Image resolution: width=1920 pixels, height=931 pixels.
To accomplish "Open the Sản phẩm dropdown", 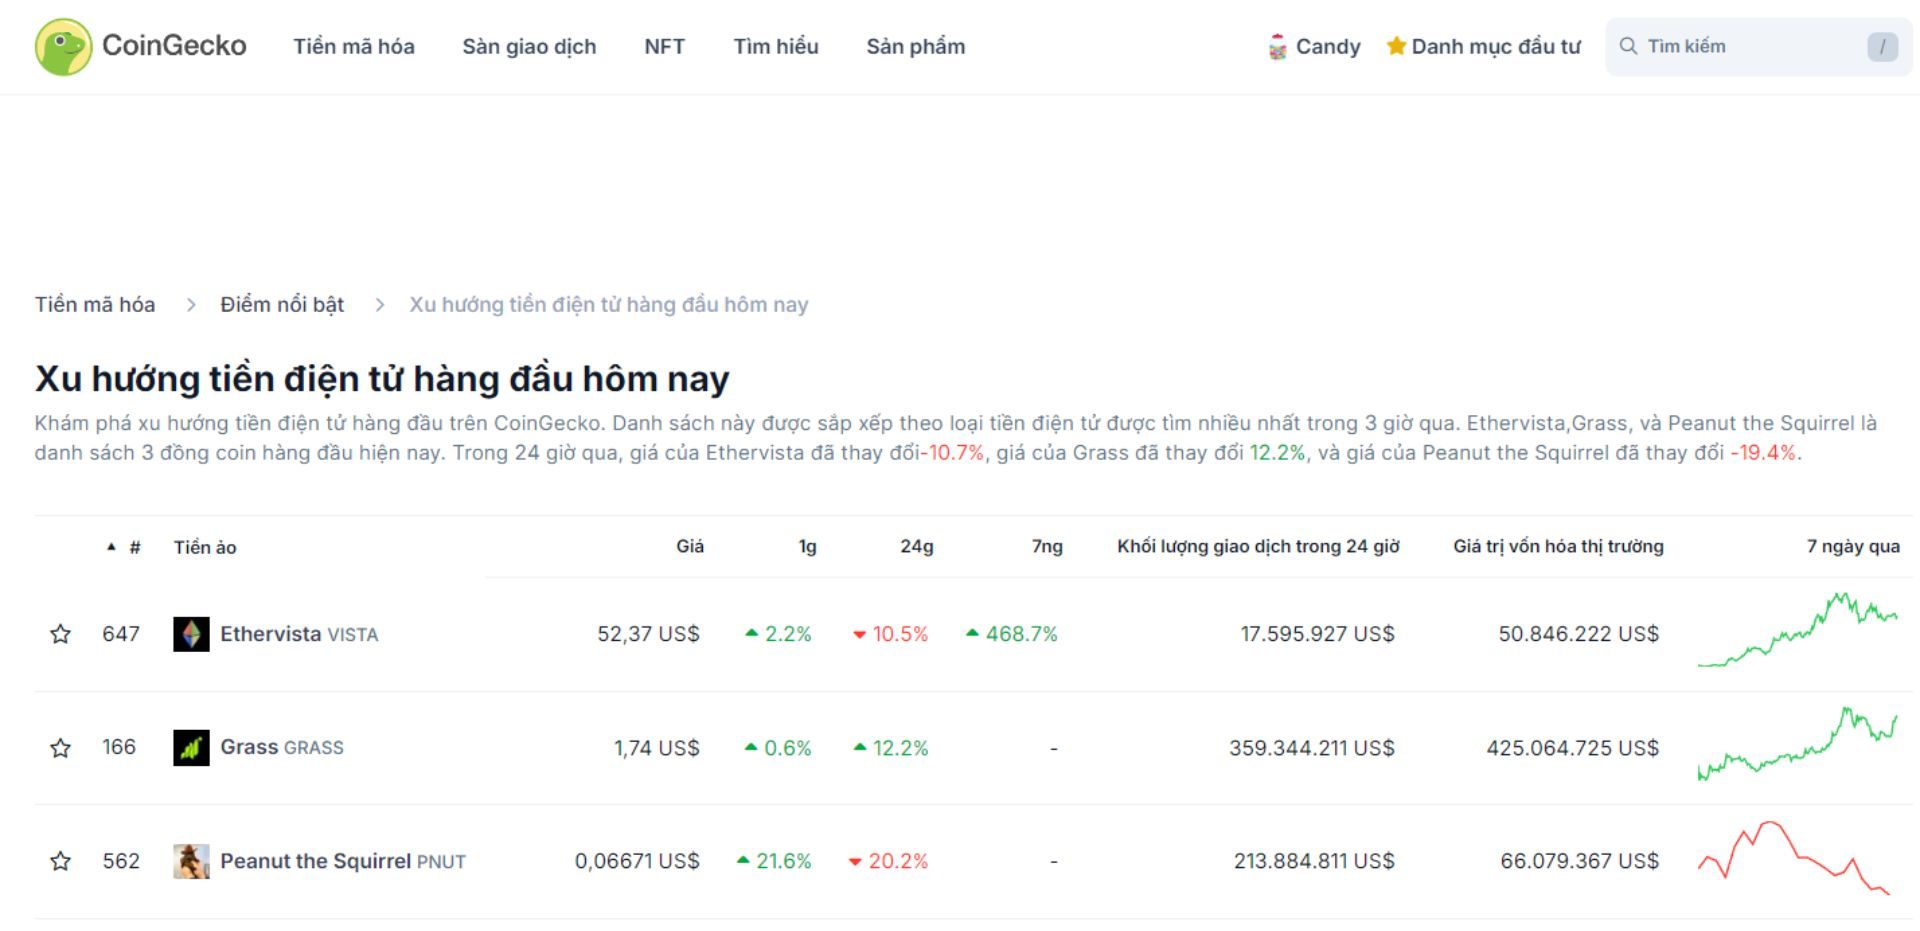I will pyautogui.click(x=915, y=46).
